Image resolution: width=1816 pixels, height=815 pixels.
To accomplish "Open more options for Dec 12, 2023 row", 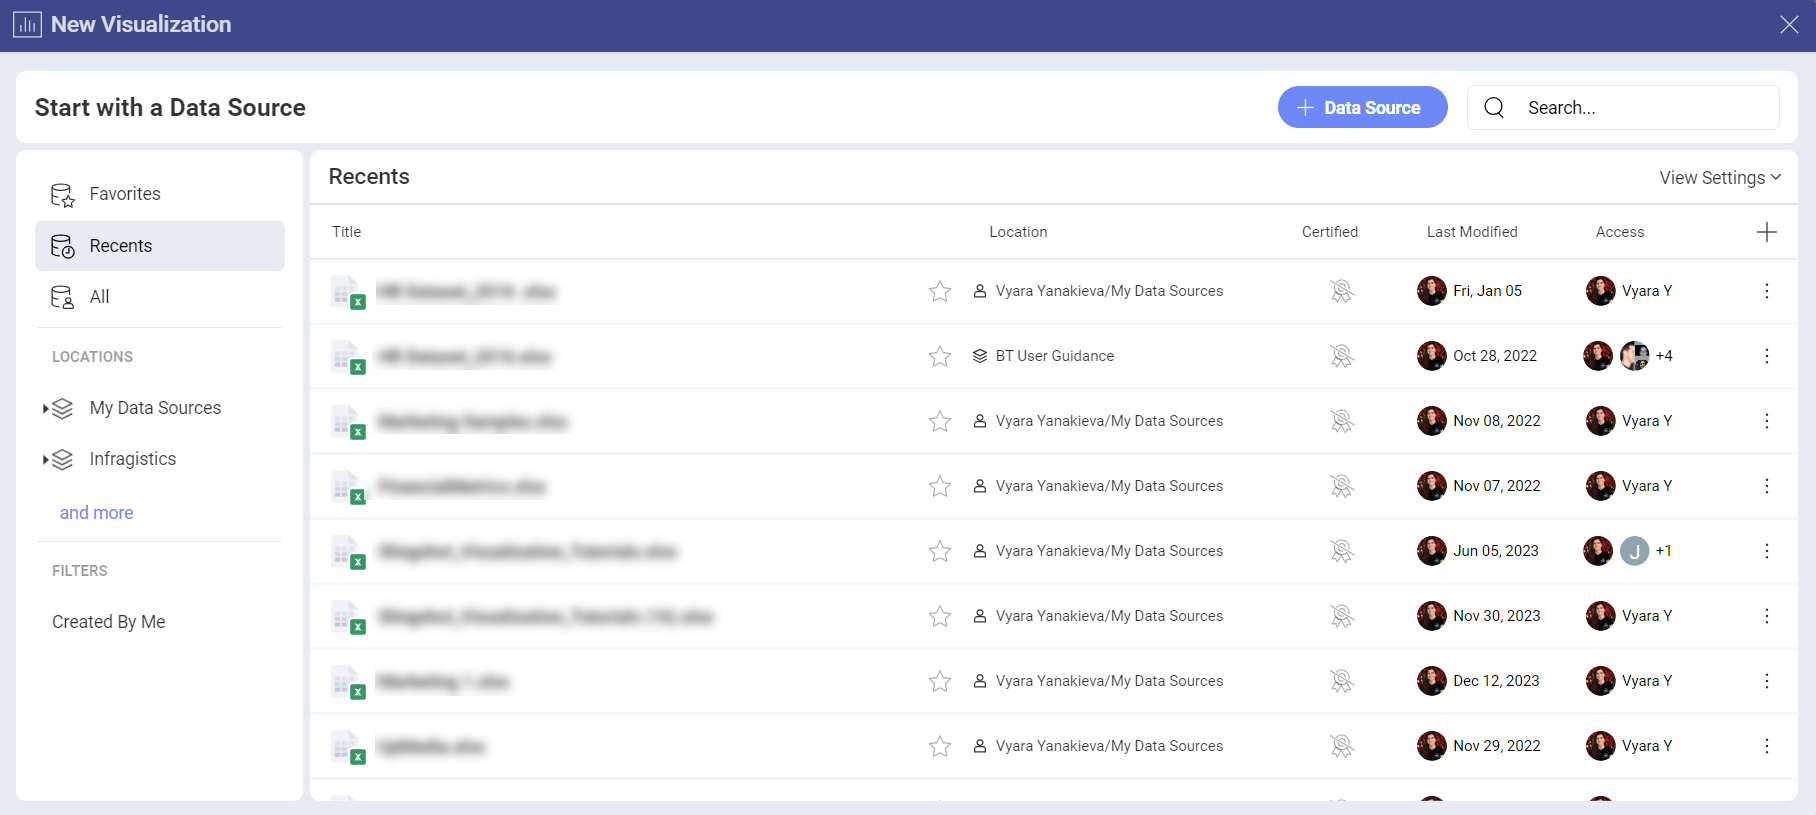I will pyautogui.click(x=1767, y=681).
